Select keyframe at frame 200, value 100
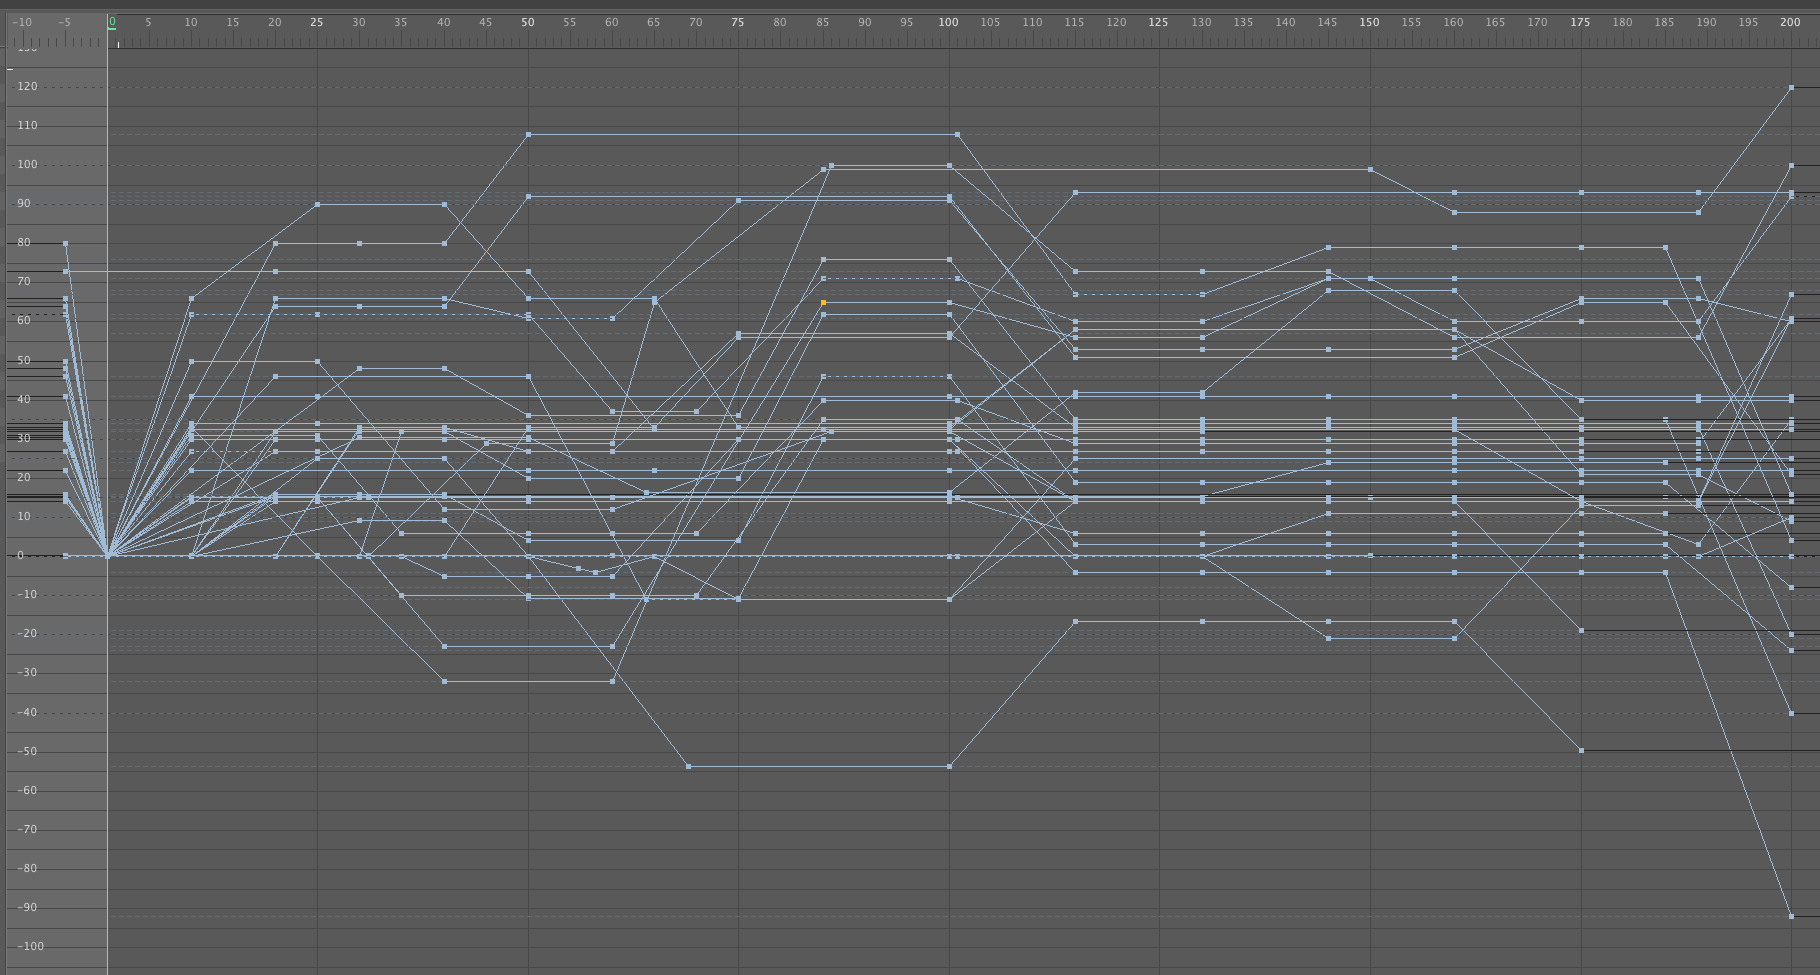The image size is (1820, 975). click(1791, 166)
